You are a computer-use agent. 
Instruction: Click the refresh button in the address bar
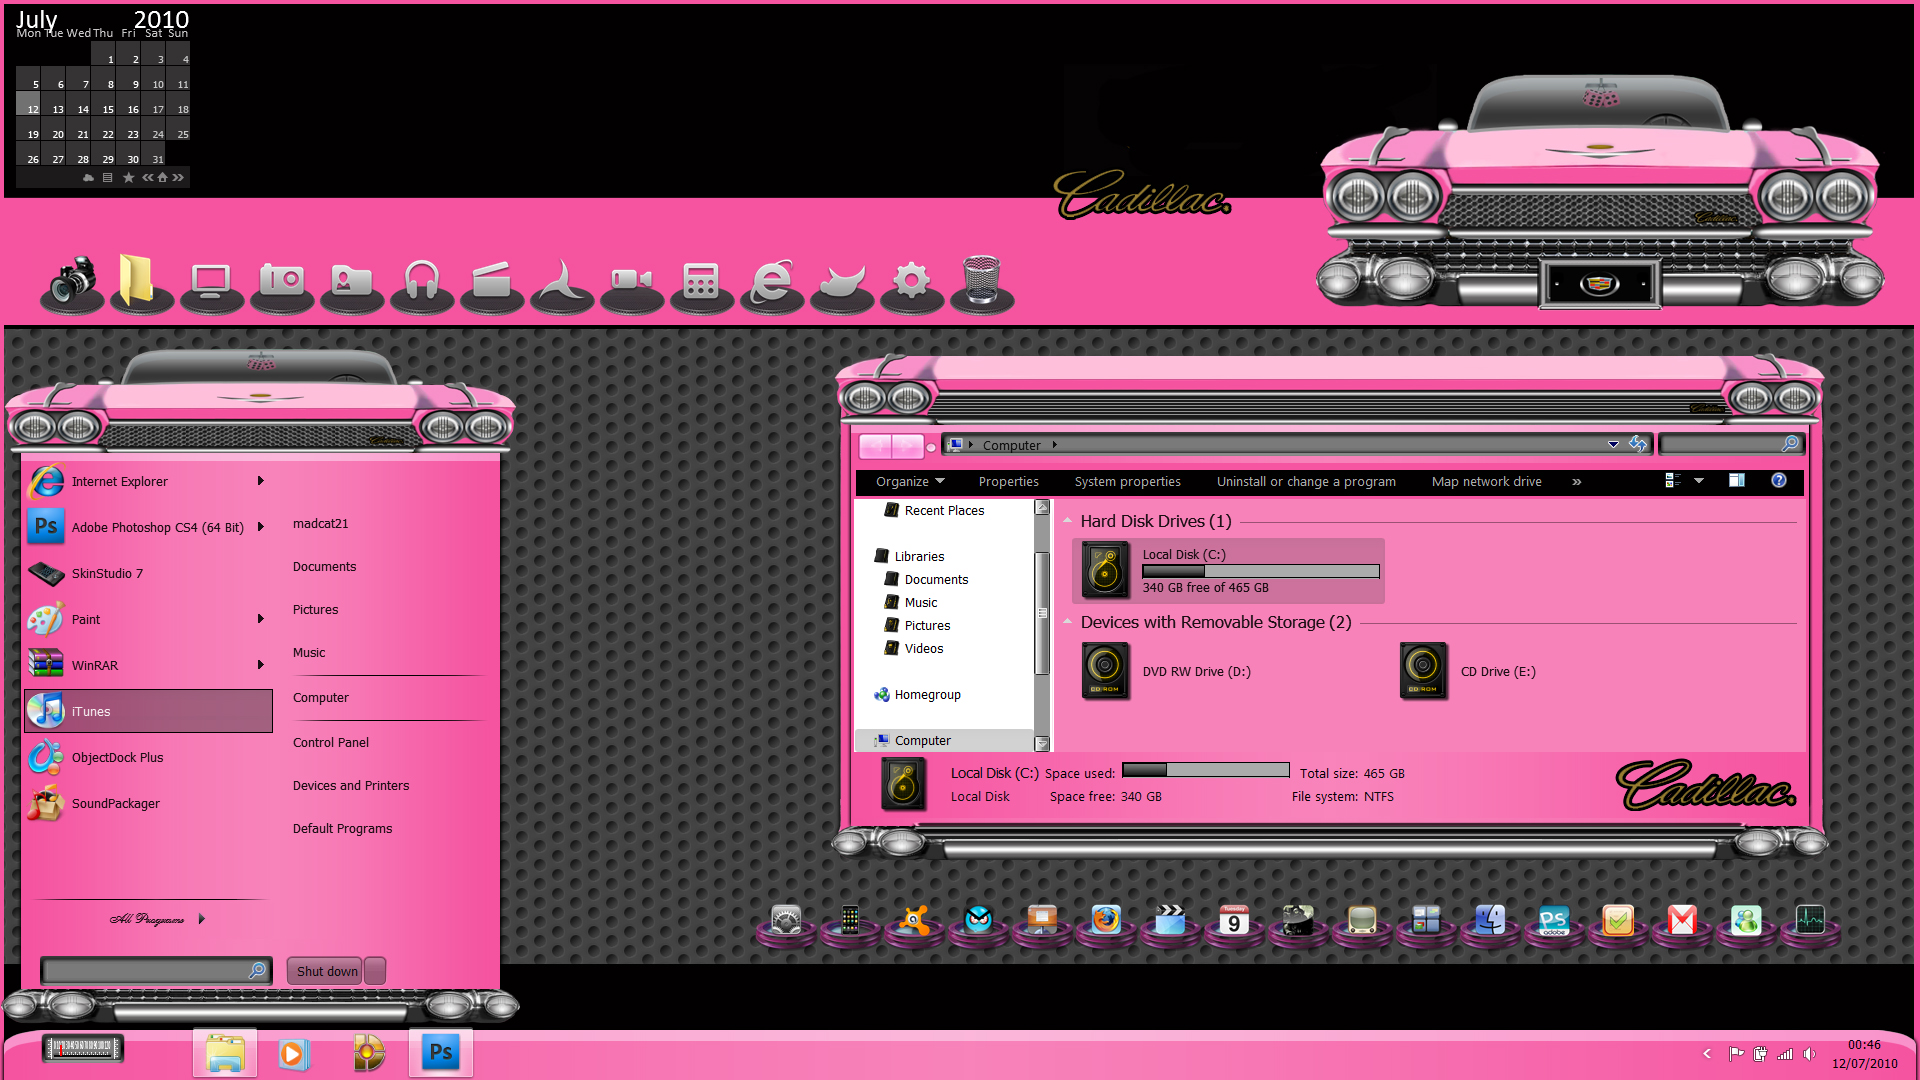pos(1638,444)
